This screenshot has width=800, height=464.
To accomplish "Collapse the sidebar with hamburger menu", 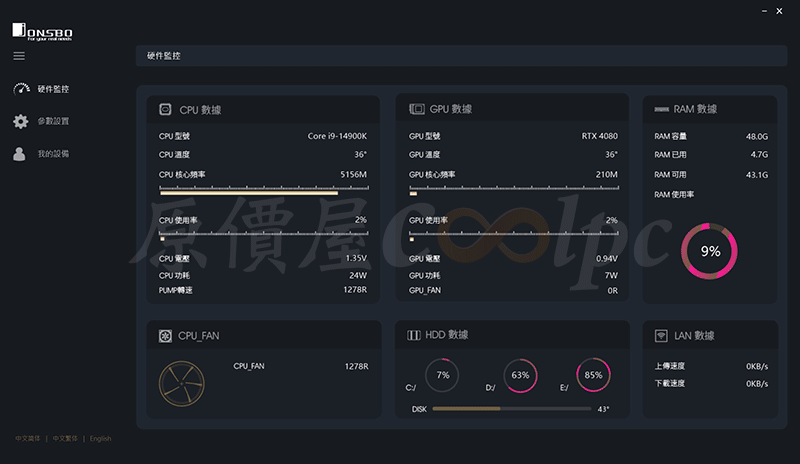I will (19, 56).
